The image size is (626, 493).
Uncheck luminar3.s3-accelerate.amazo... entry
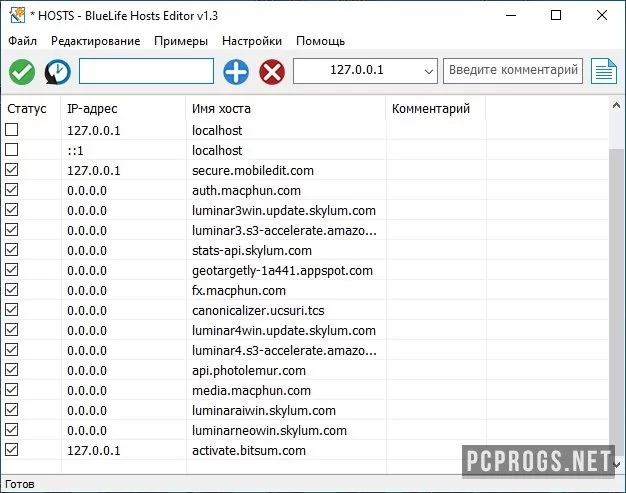tap(12, 230)
